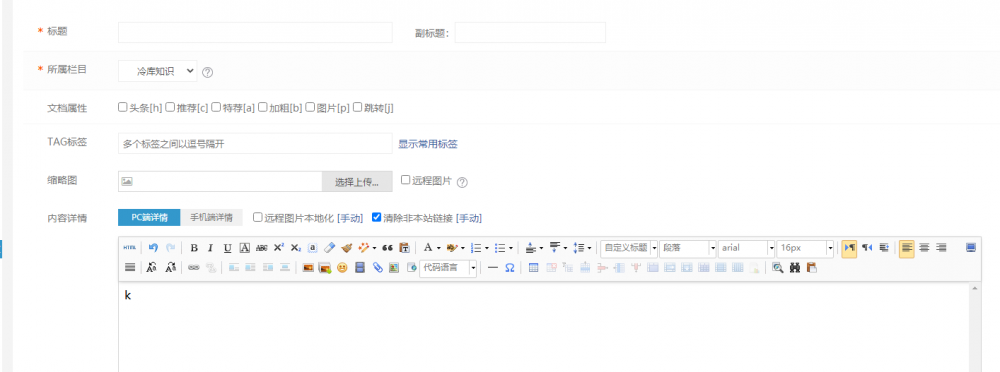Open help icon beside 所属栏目 dropdown
The height and width of the screenshot is (372, 1000).
pyautogui.click(x=207, y=73)
